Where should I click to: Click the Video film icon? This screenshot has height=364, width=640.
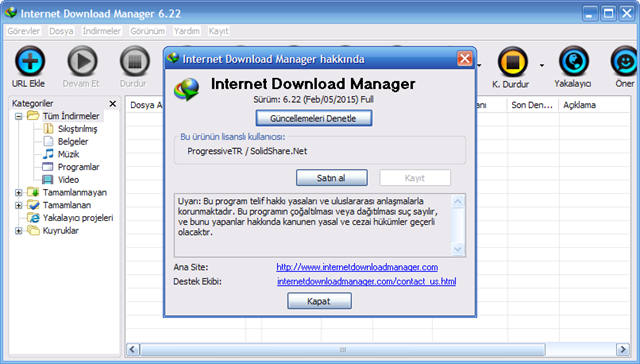pyautogui.click(x=48, y=180)
